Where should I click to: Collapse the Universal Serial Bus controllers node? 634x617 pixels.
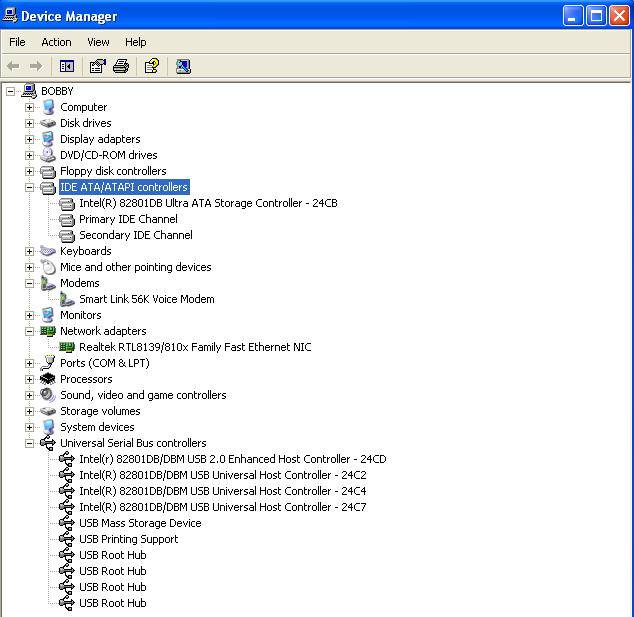coord(30,443)
